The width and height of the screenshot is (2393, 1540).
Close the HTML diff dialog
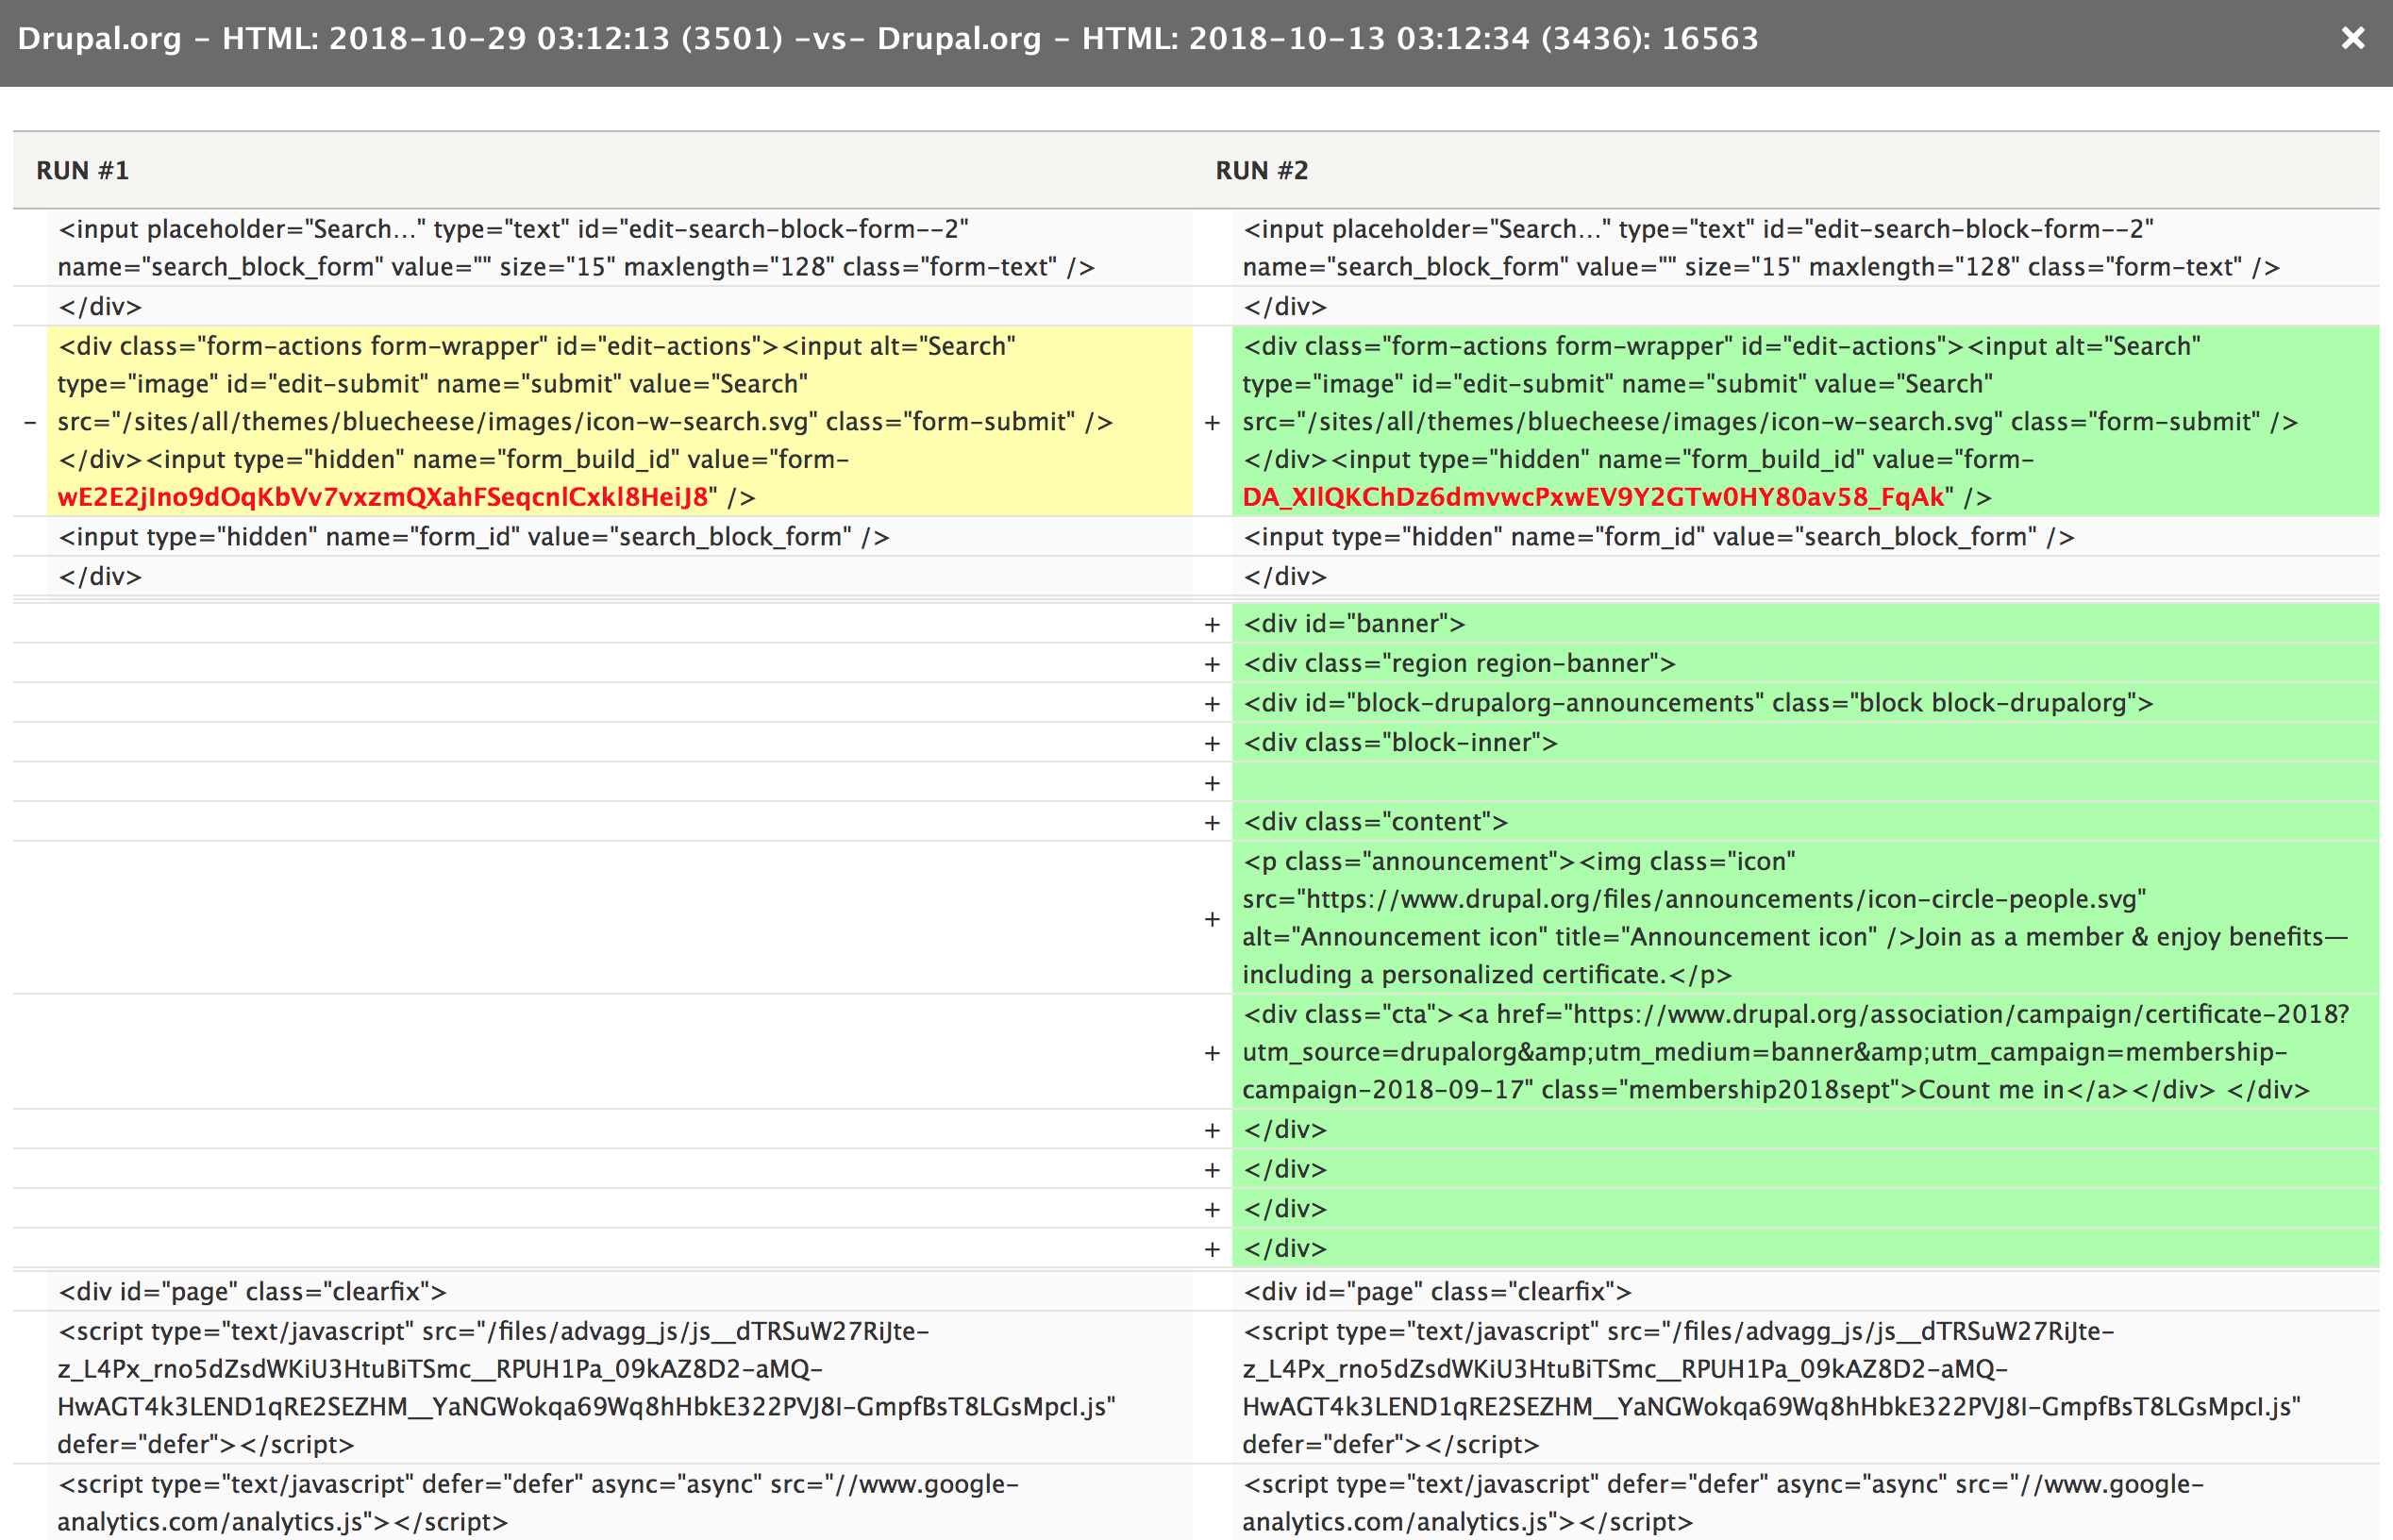click(2353, 38)
